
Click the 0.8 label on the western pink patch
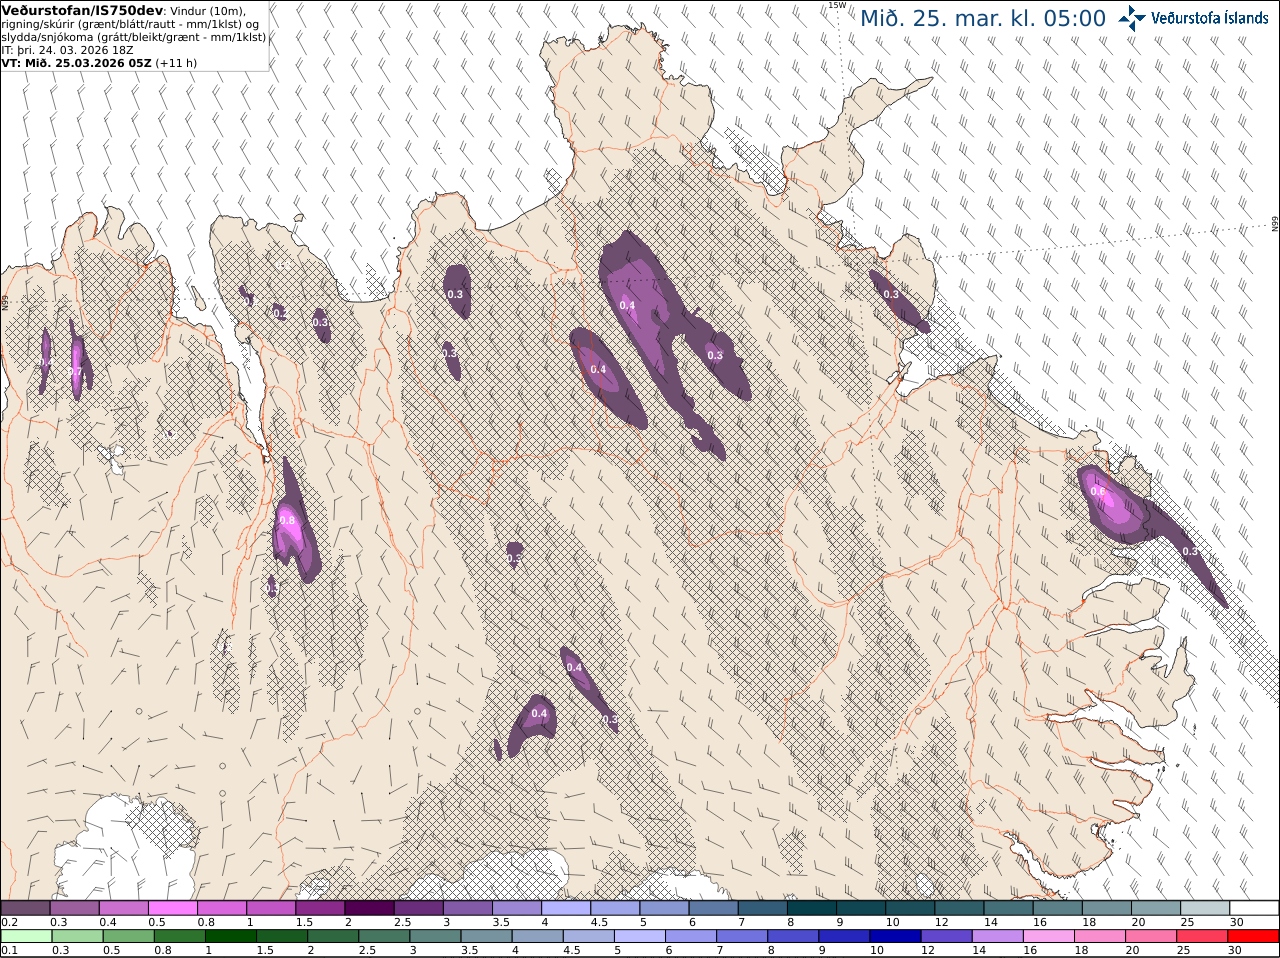coord(288,520)
